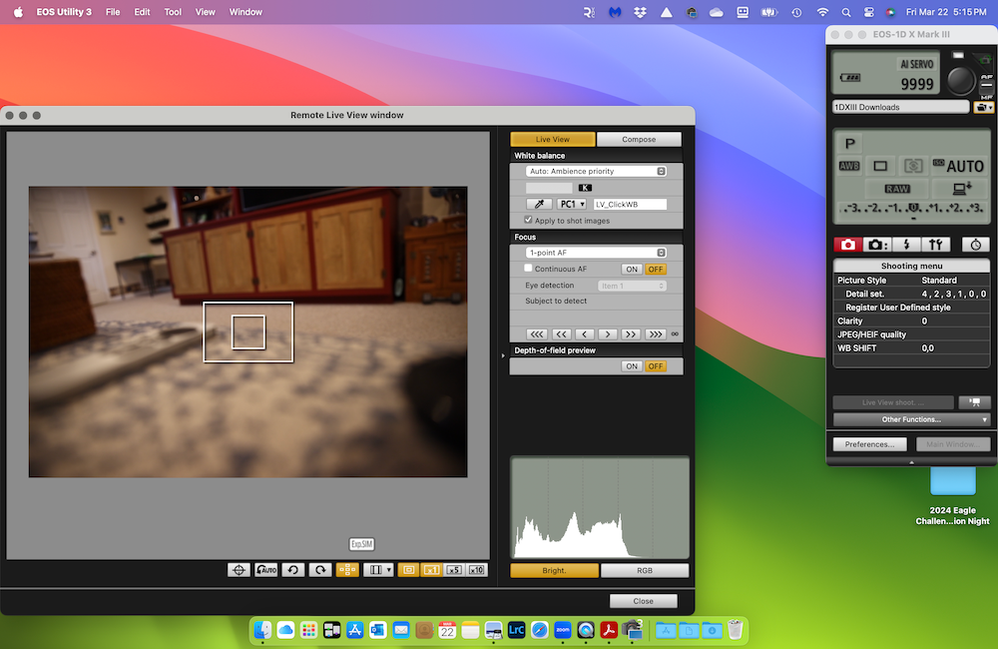
Task: Open the Tool menu in the menu bar
Action: pos(172,12)
